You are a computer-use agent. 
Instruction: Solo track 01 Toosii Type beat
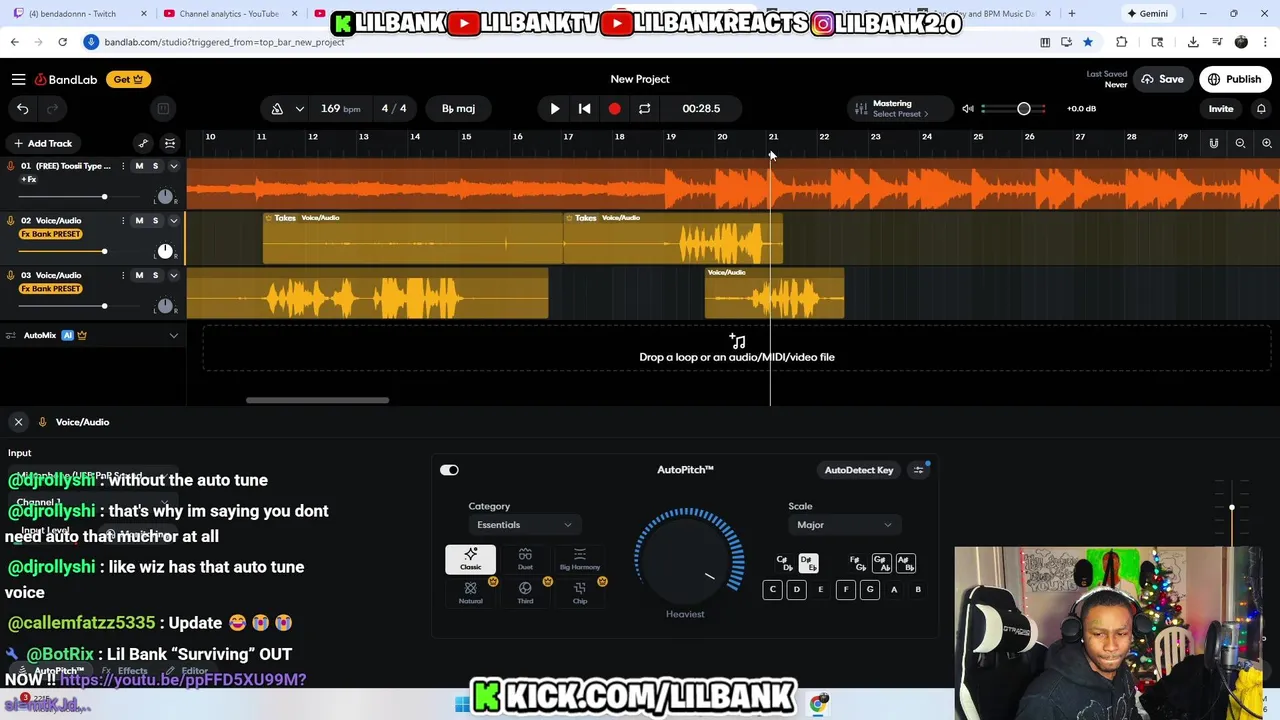click(x=155, y=166)
